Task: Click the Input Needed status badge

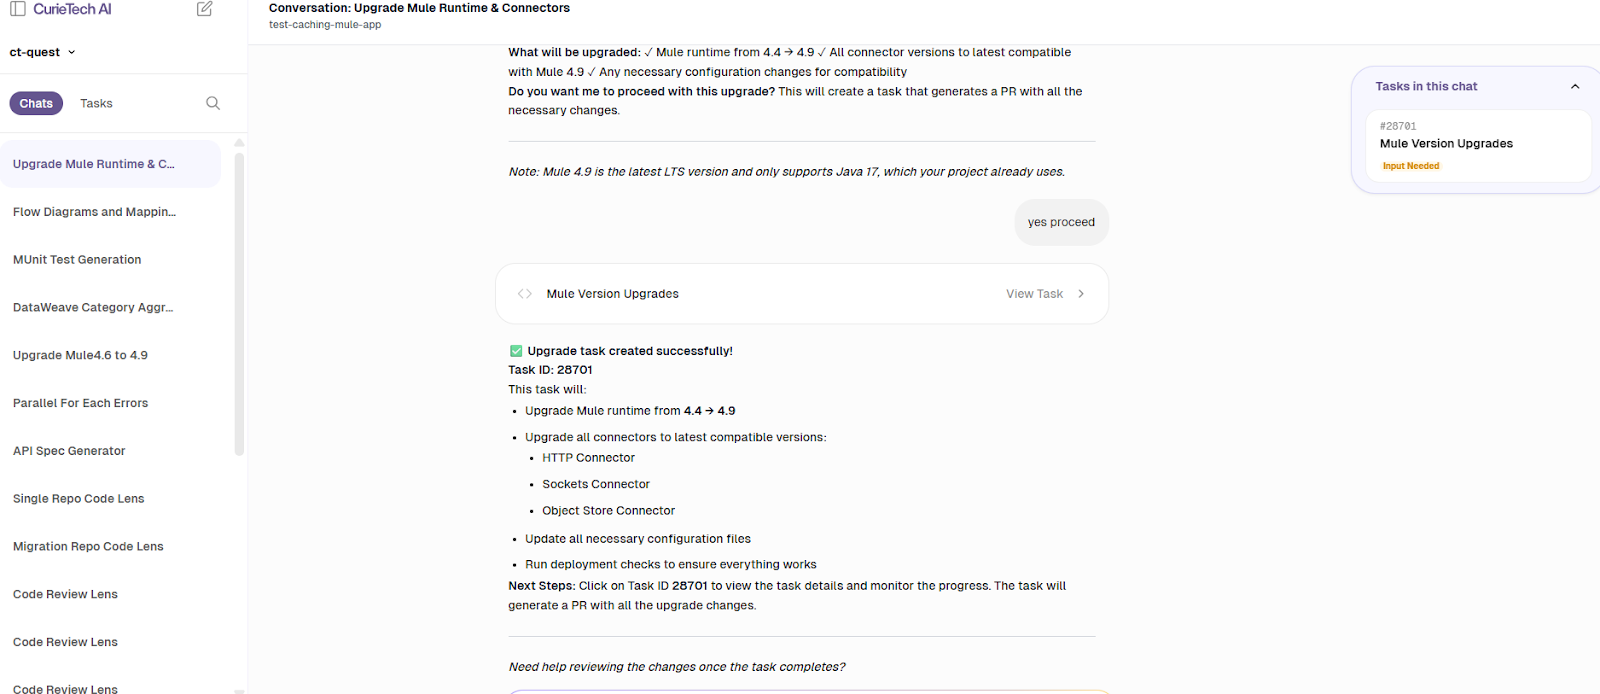Action: tap(1410, 165)
